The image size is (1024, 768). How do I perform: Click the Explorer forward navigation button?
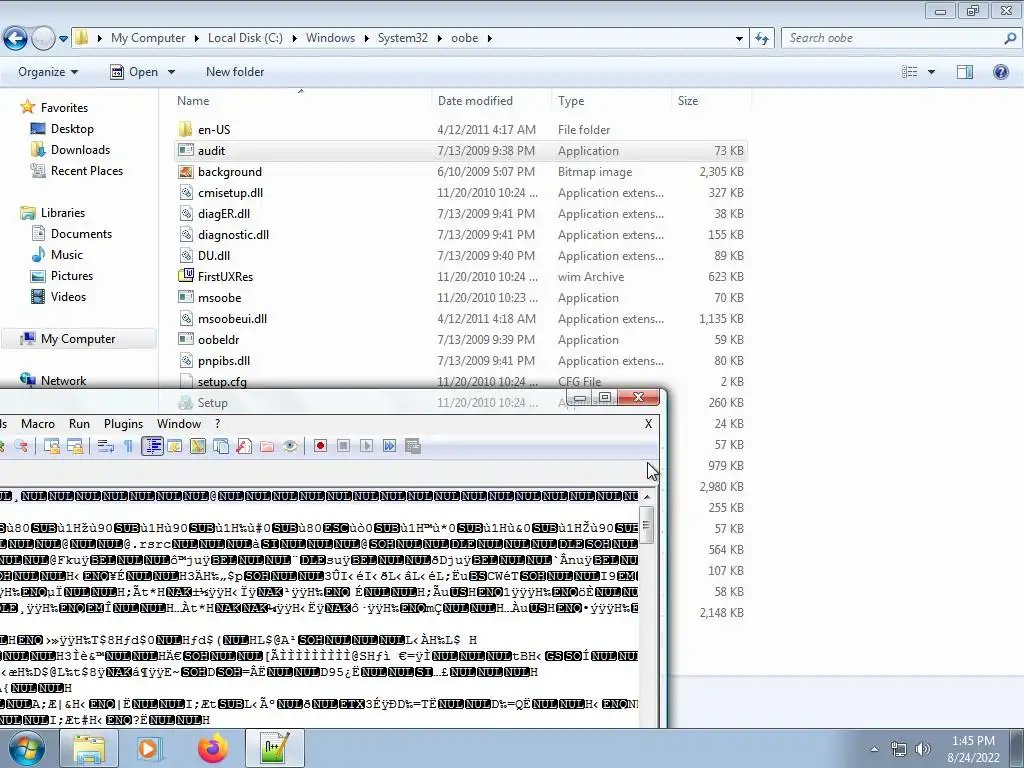[x=43, y=38]
